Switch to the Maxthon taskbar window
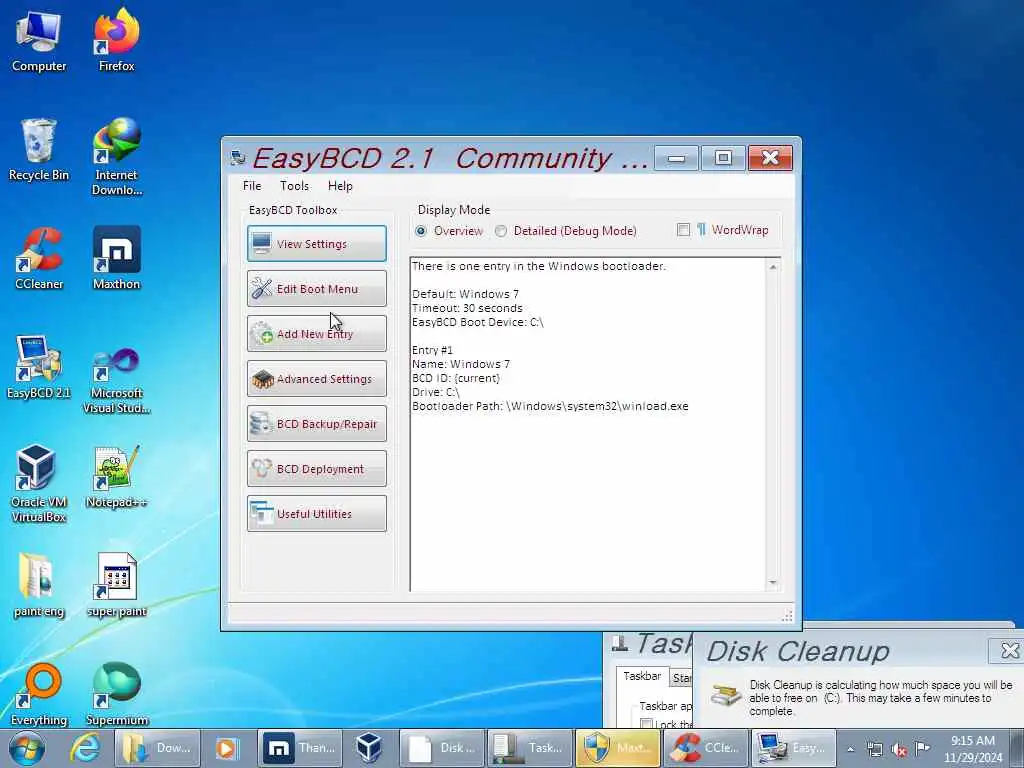 pos(300,748)
